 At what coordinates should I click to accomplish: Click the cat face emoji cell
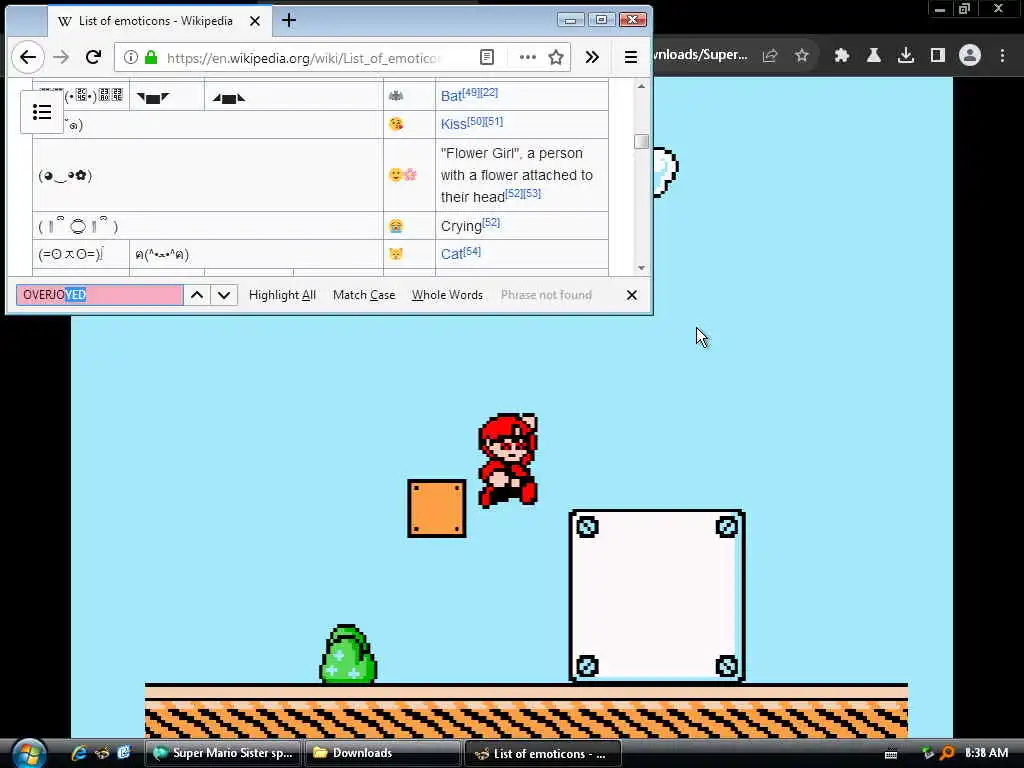pos(396,253)
